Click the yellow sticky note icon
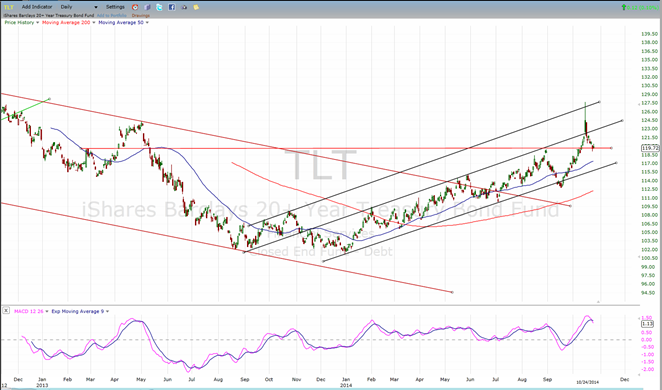The height and width of the screenshot is (390, 662). tap(196, 7)
